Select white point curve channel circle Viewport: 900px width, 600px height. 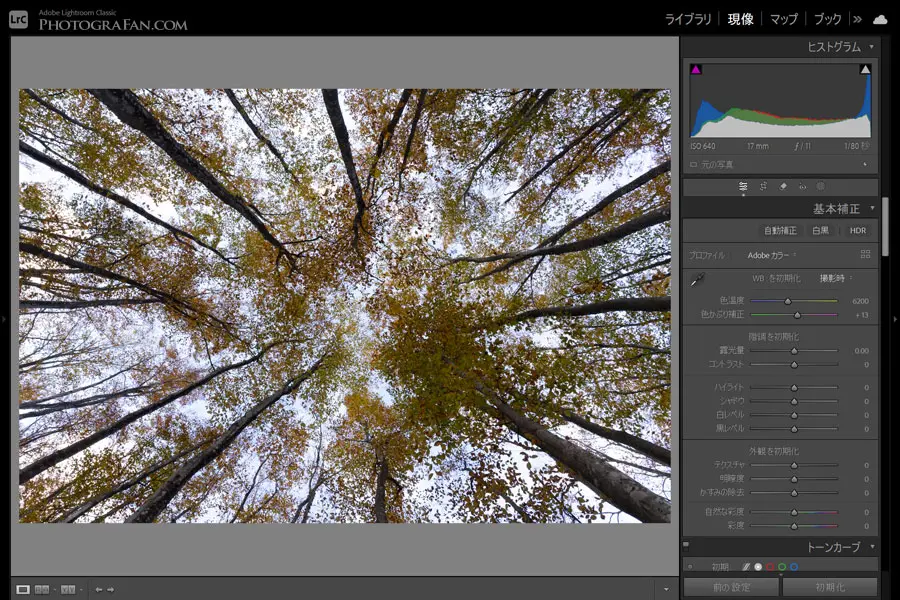tap(758, 567)
